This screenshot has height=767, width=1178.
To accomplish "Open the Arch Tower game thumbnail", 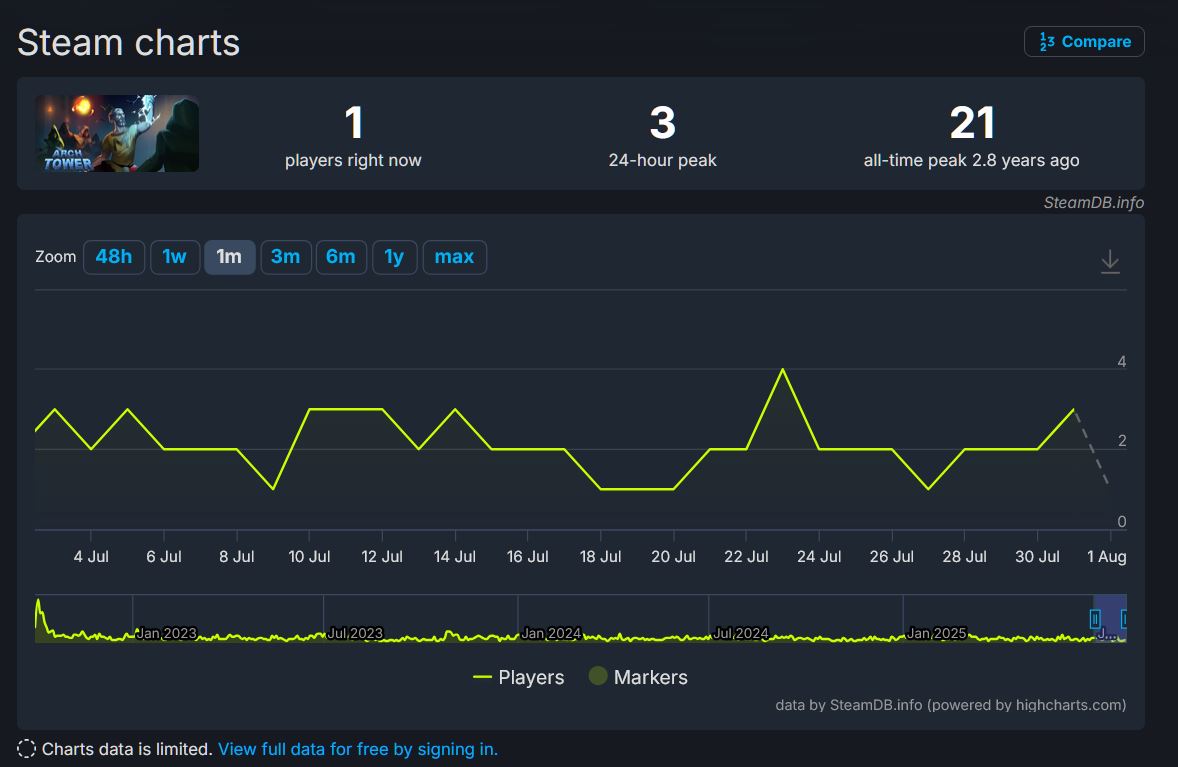I will 117,133.
